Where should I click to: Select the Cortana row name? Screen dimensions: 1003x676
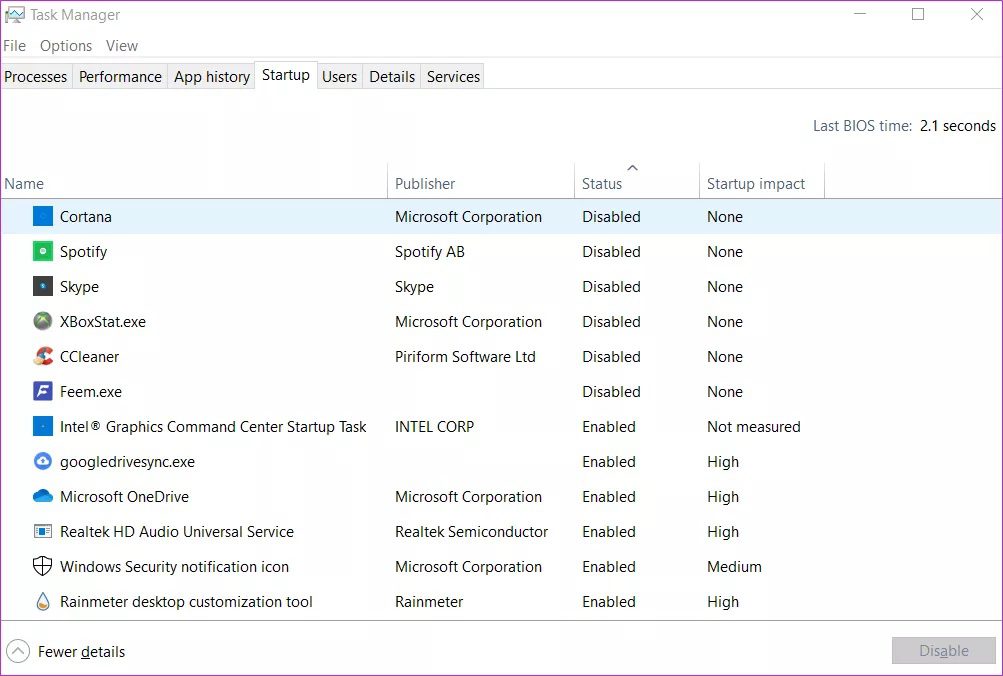point(86,217)
